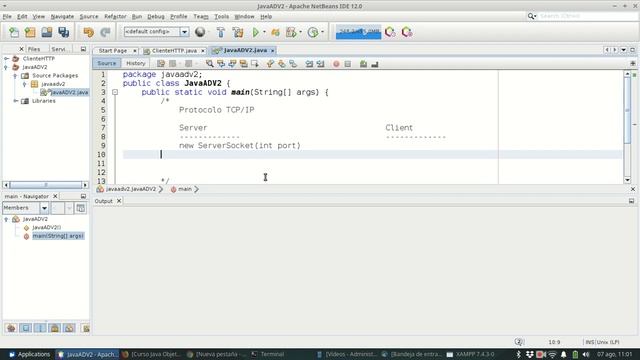Image resolution: width=640 pixels, height=360 pixels.
Task: Click the Redo toolbar icon
Action: point(105,32)
